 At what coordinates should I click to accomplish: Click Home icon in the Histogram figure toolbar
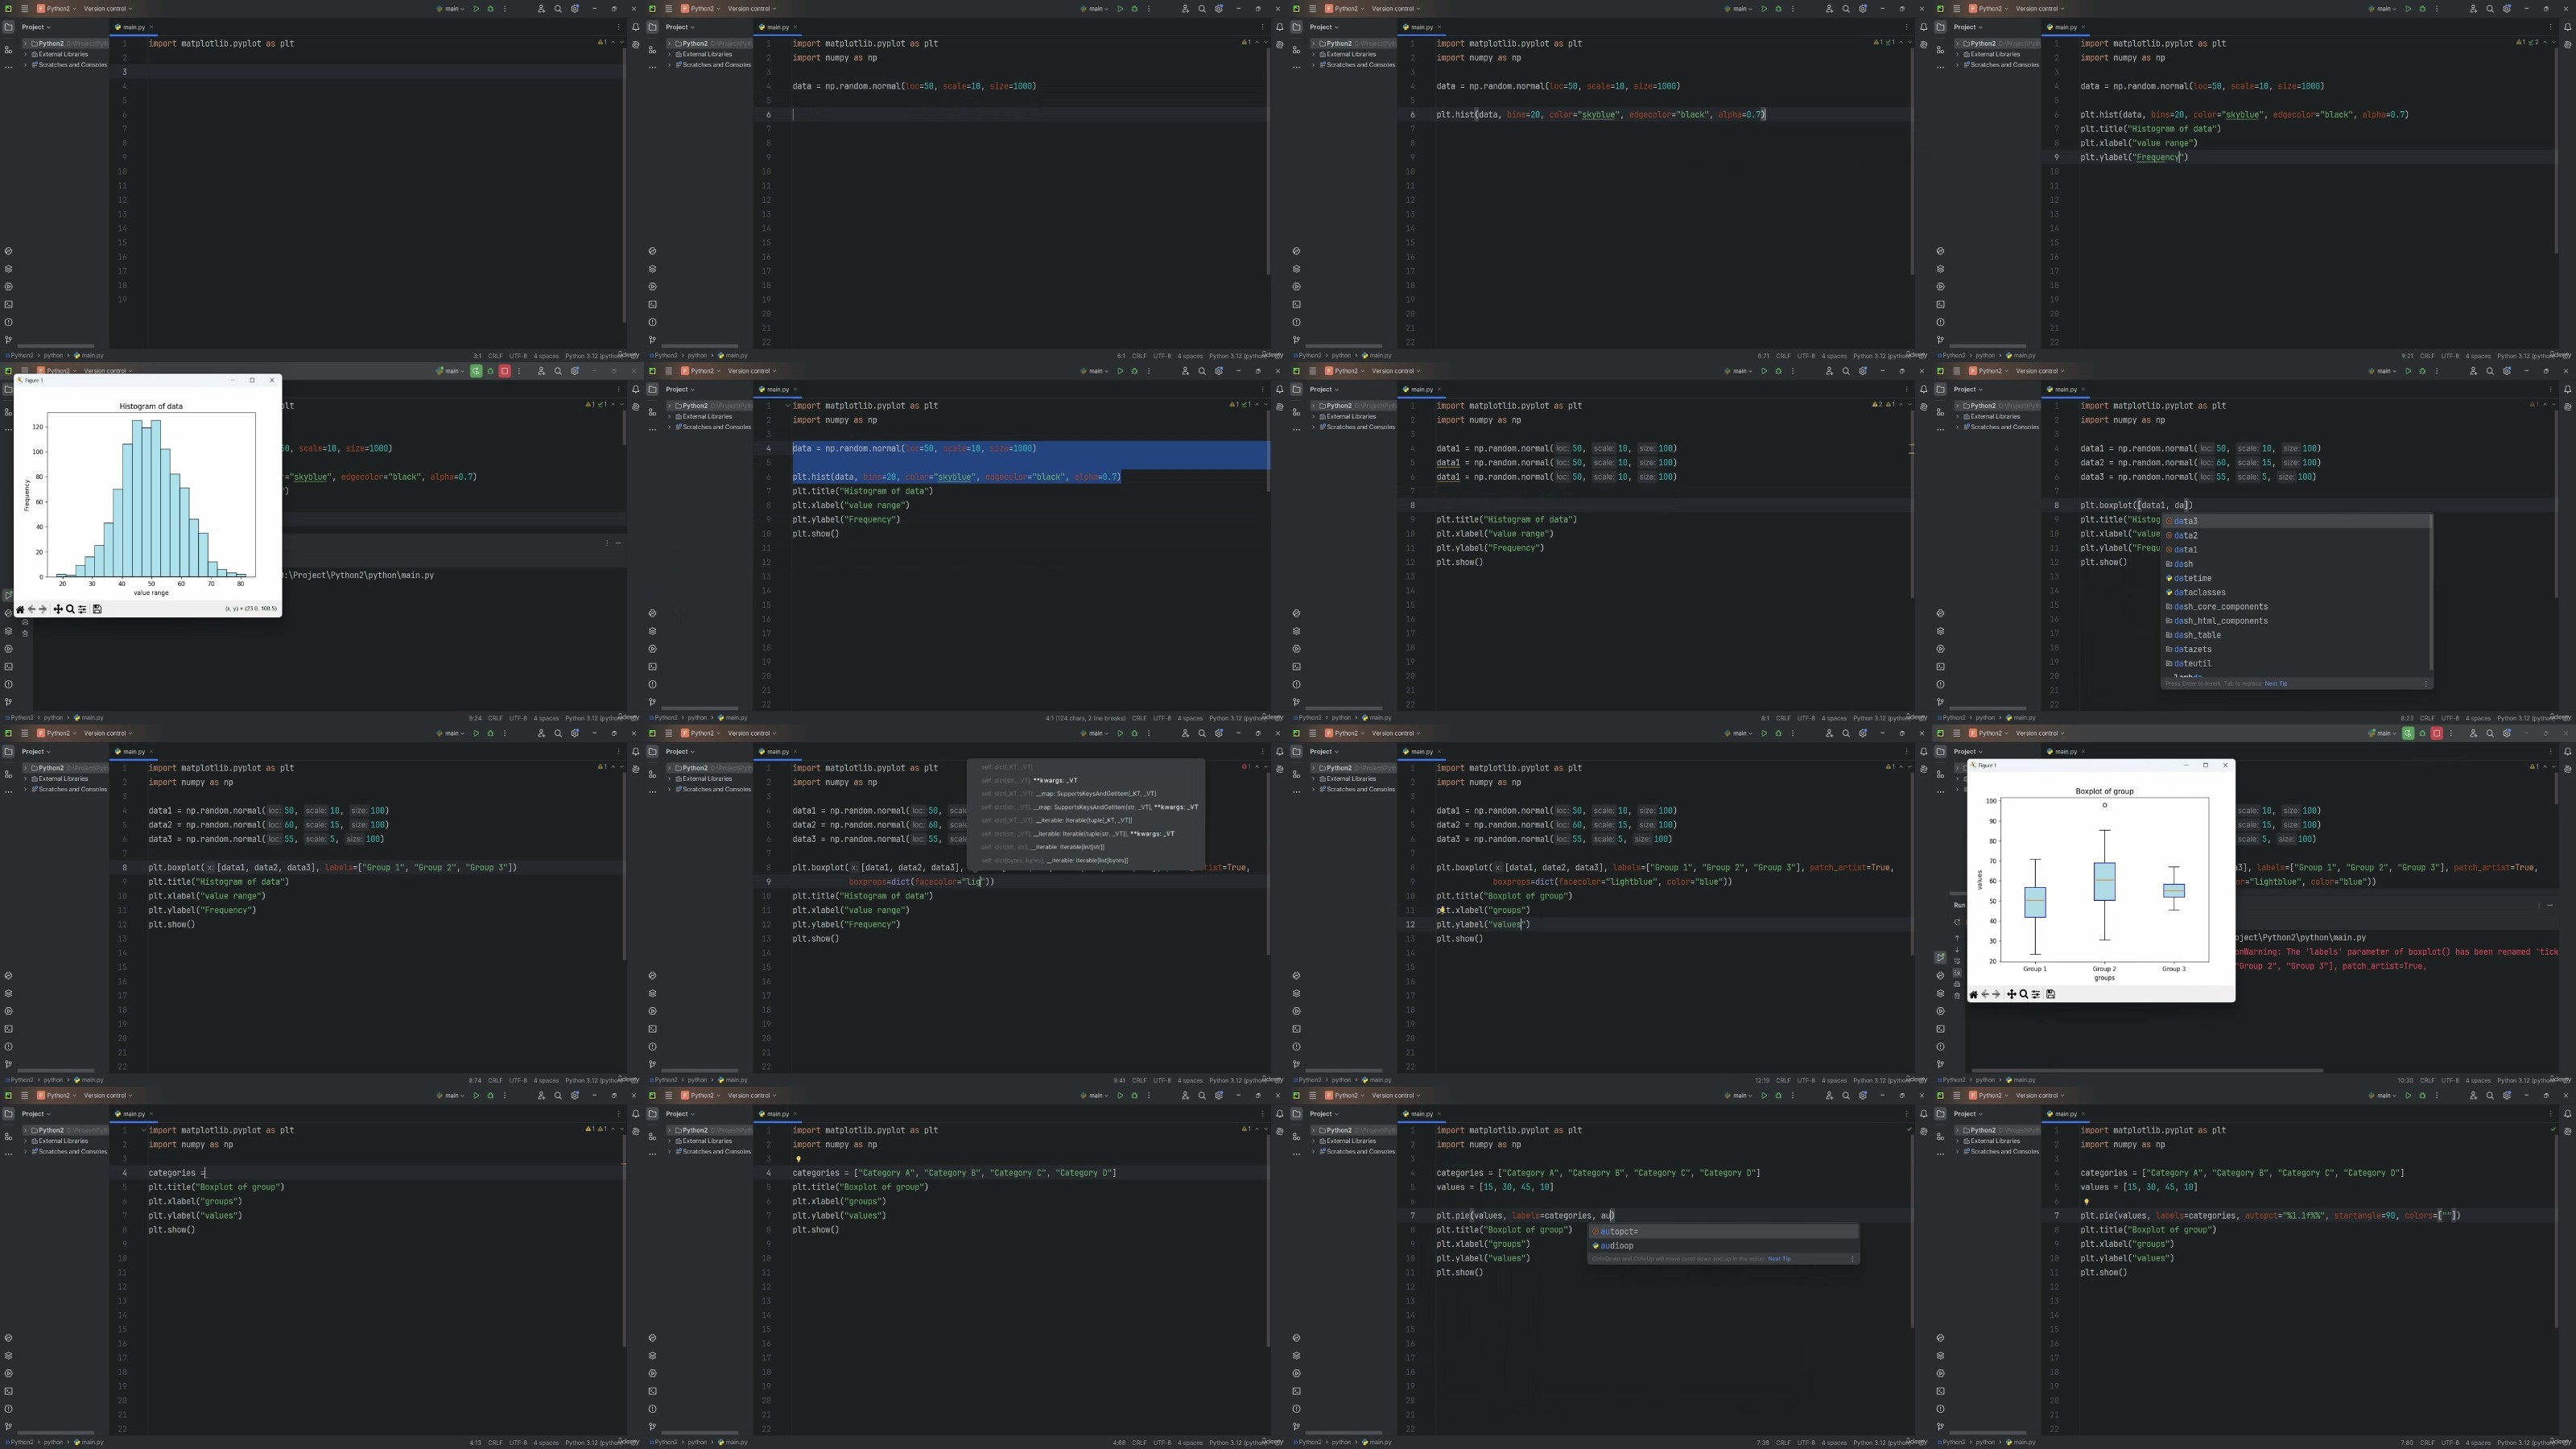coord(20,609)
